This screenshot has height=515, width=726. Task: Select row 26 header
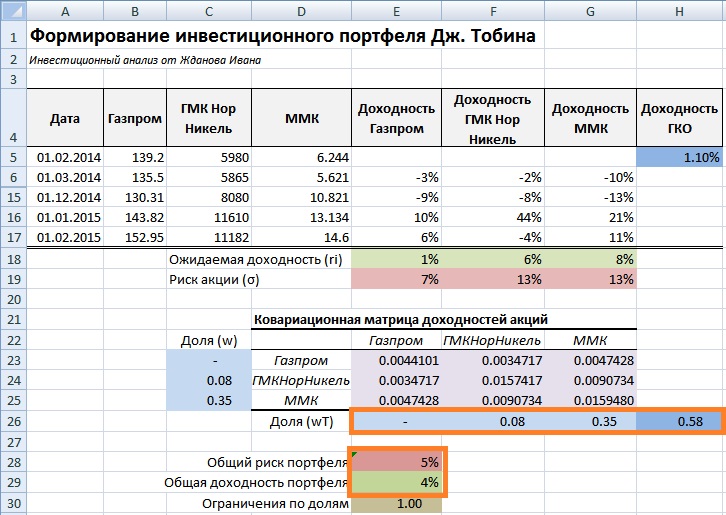click(x=12, y=421)
